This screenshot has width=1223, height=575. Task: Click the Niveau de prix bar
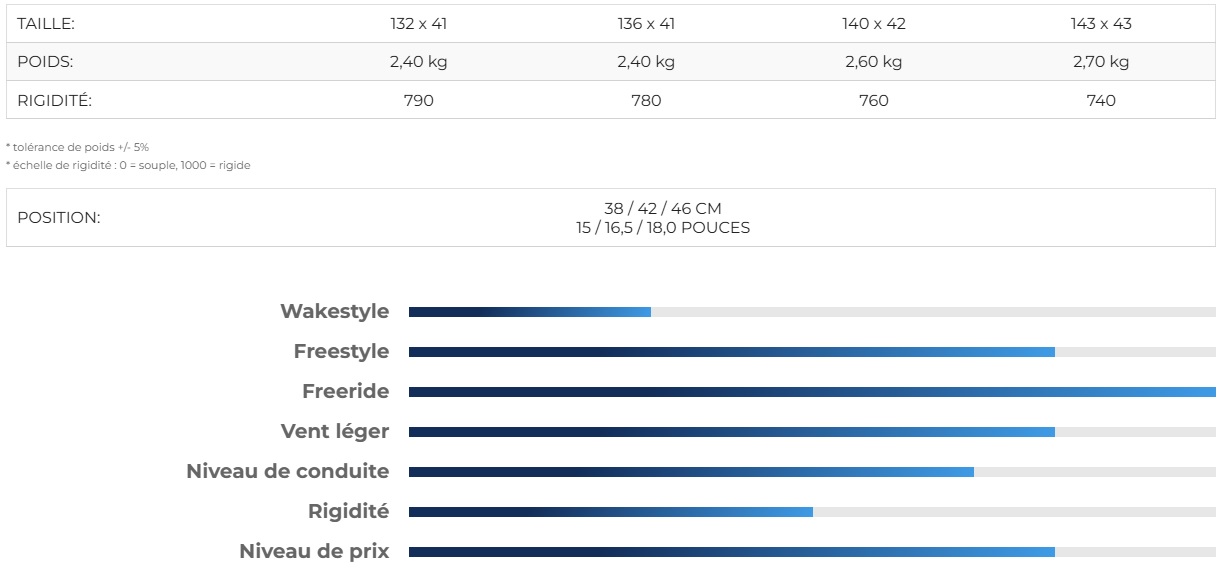(812, 552)
